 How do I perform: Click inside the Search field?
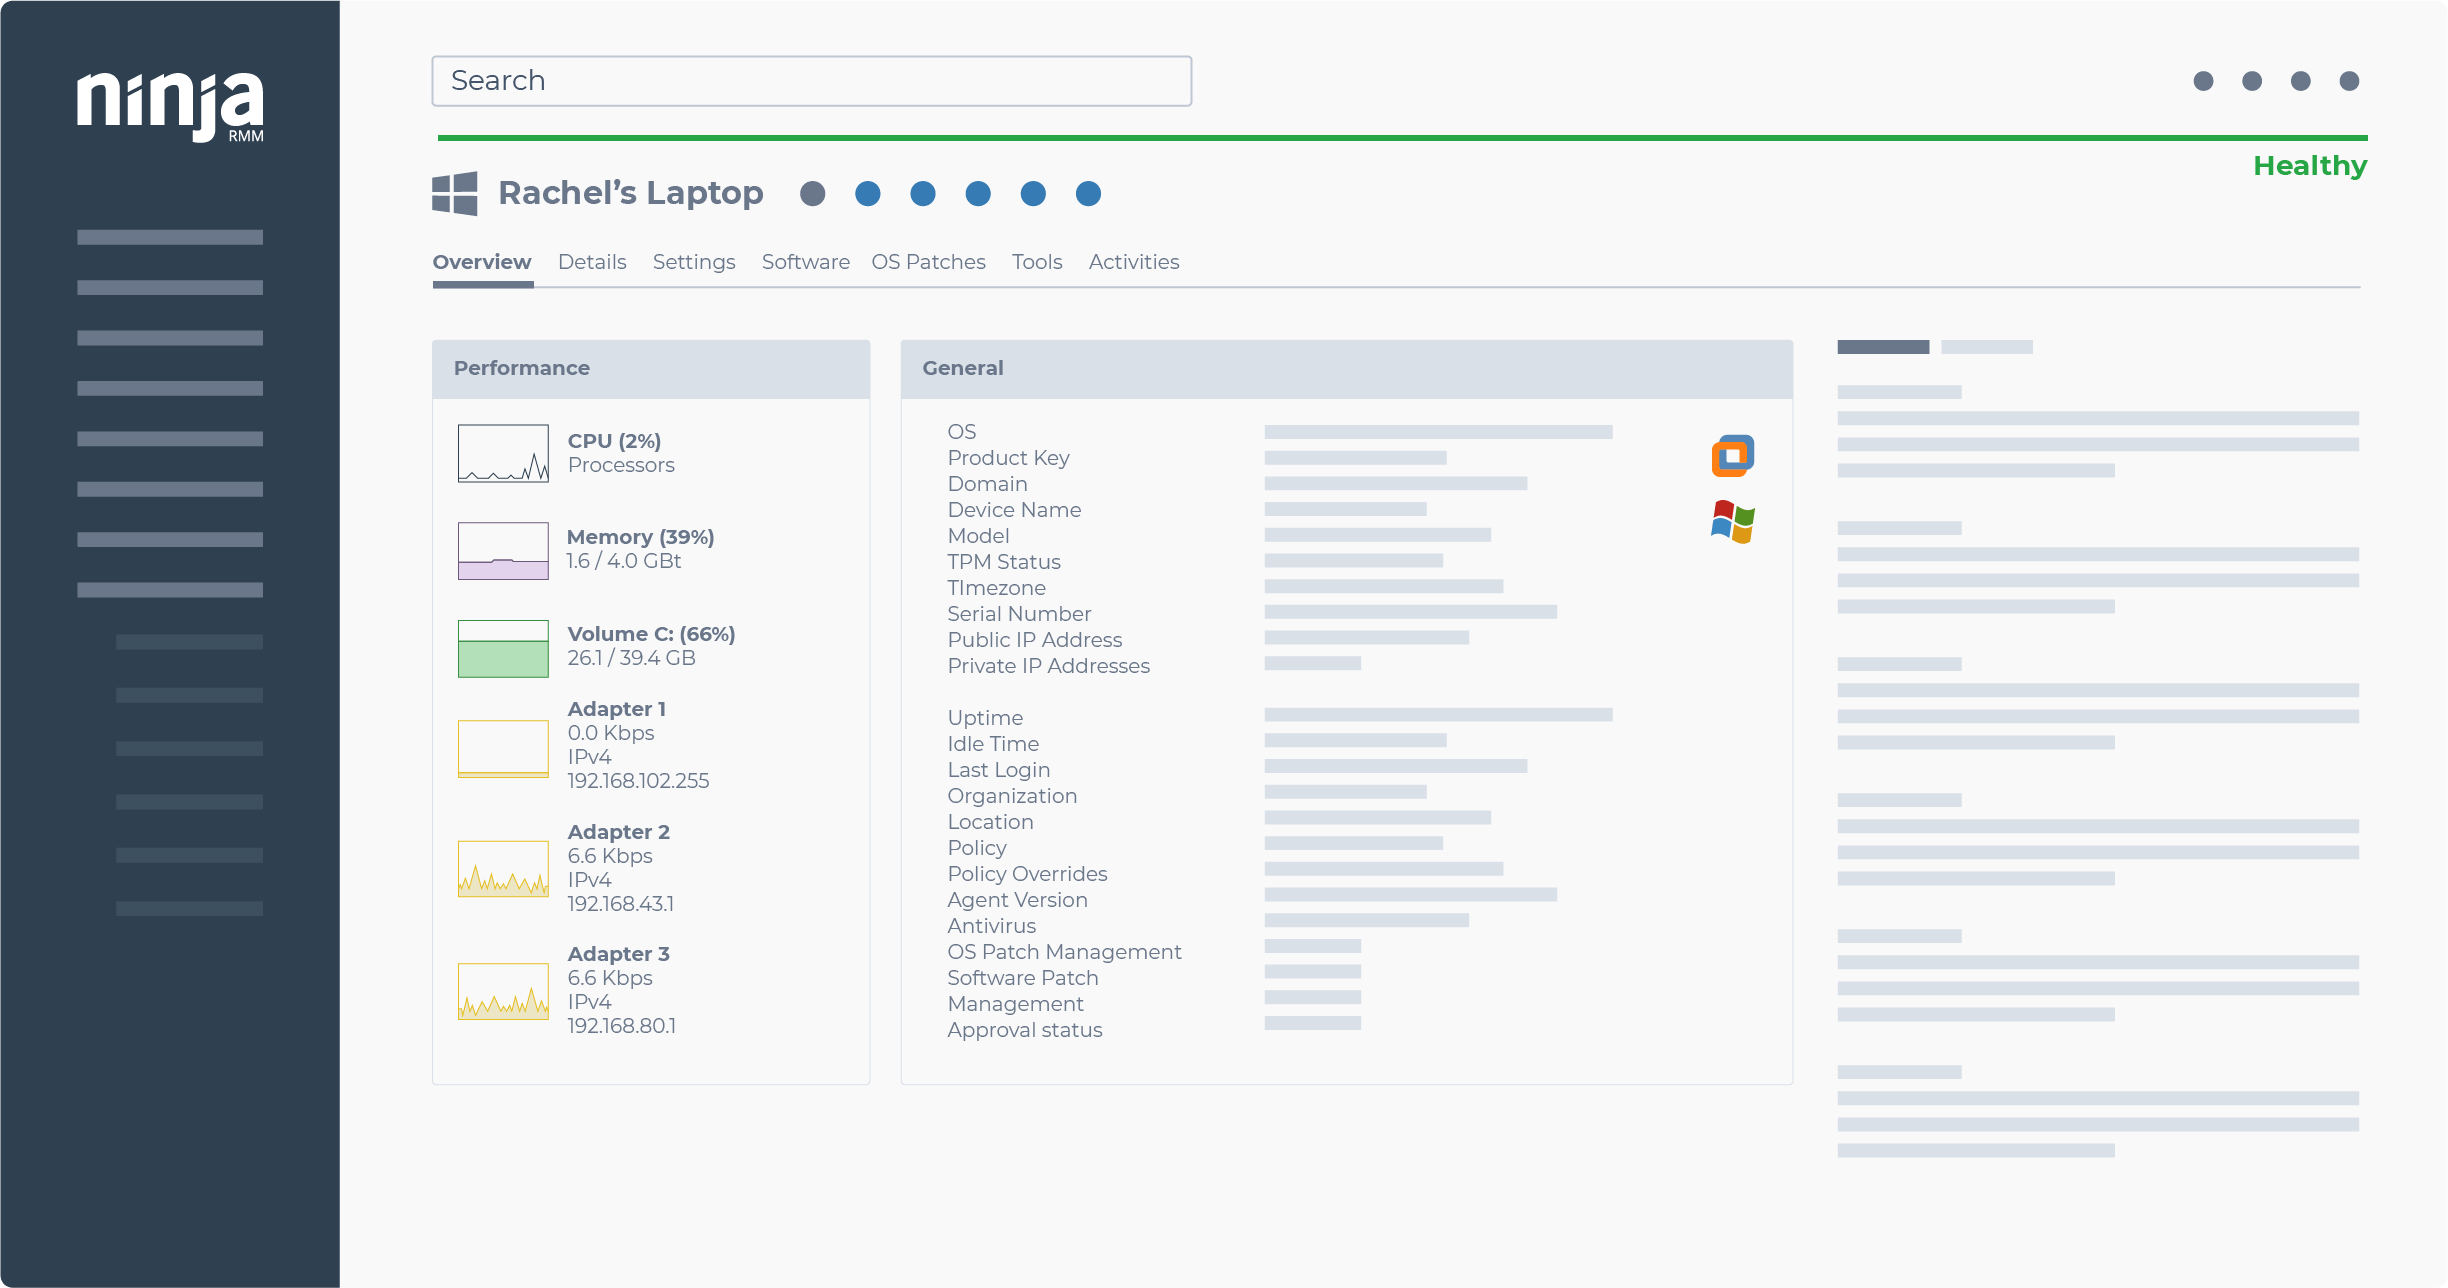coord(810,80)
